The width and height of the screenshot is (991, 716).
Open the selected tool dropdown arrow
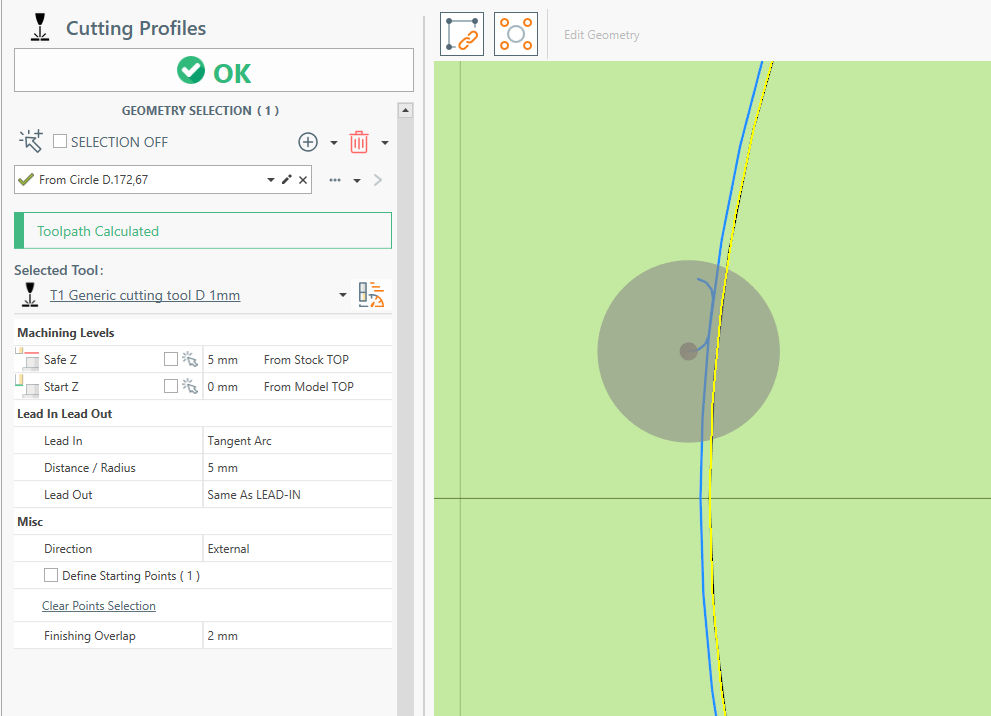pos(343,295)
